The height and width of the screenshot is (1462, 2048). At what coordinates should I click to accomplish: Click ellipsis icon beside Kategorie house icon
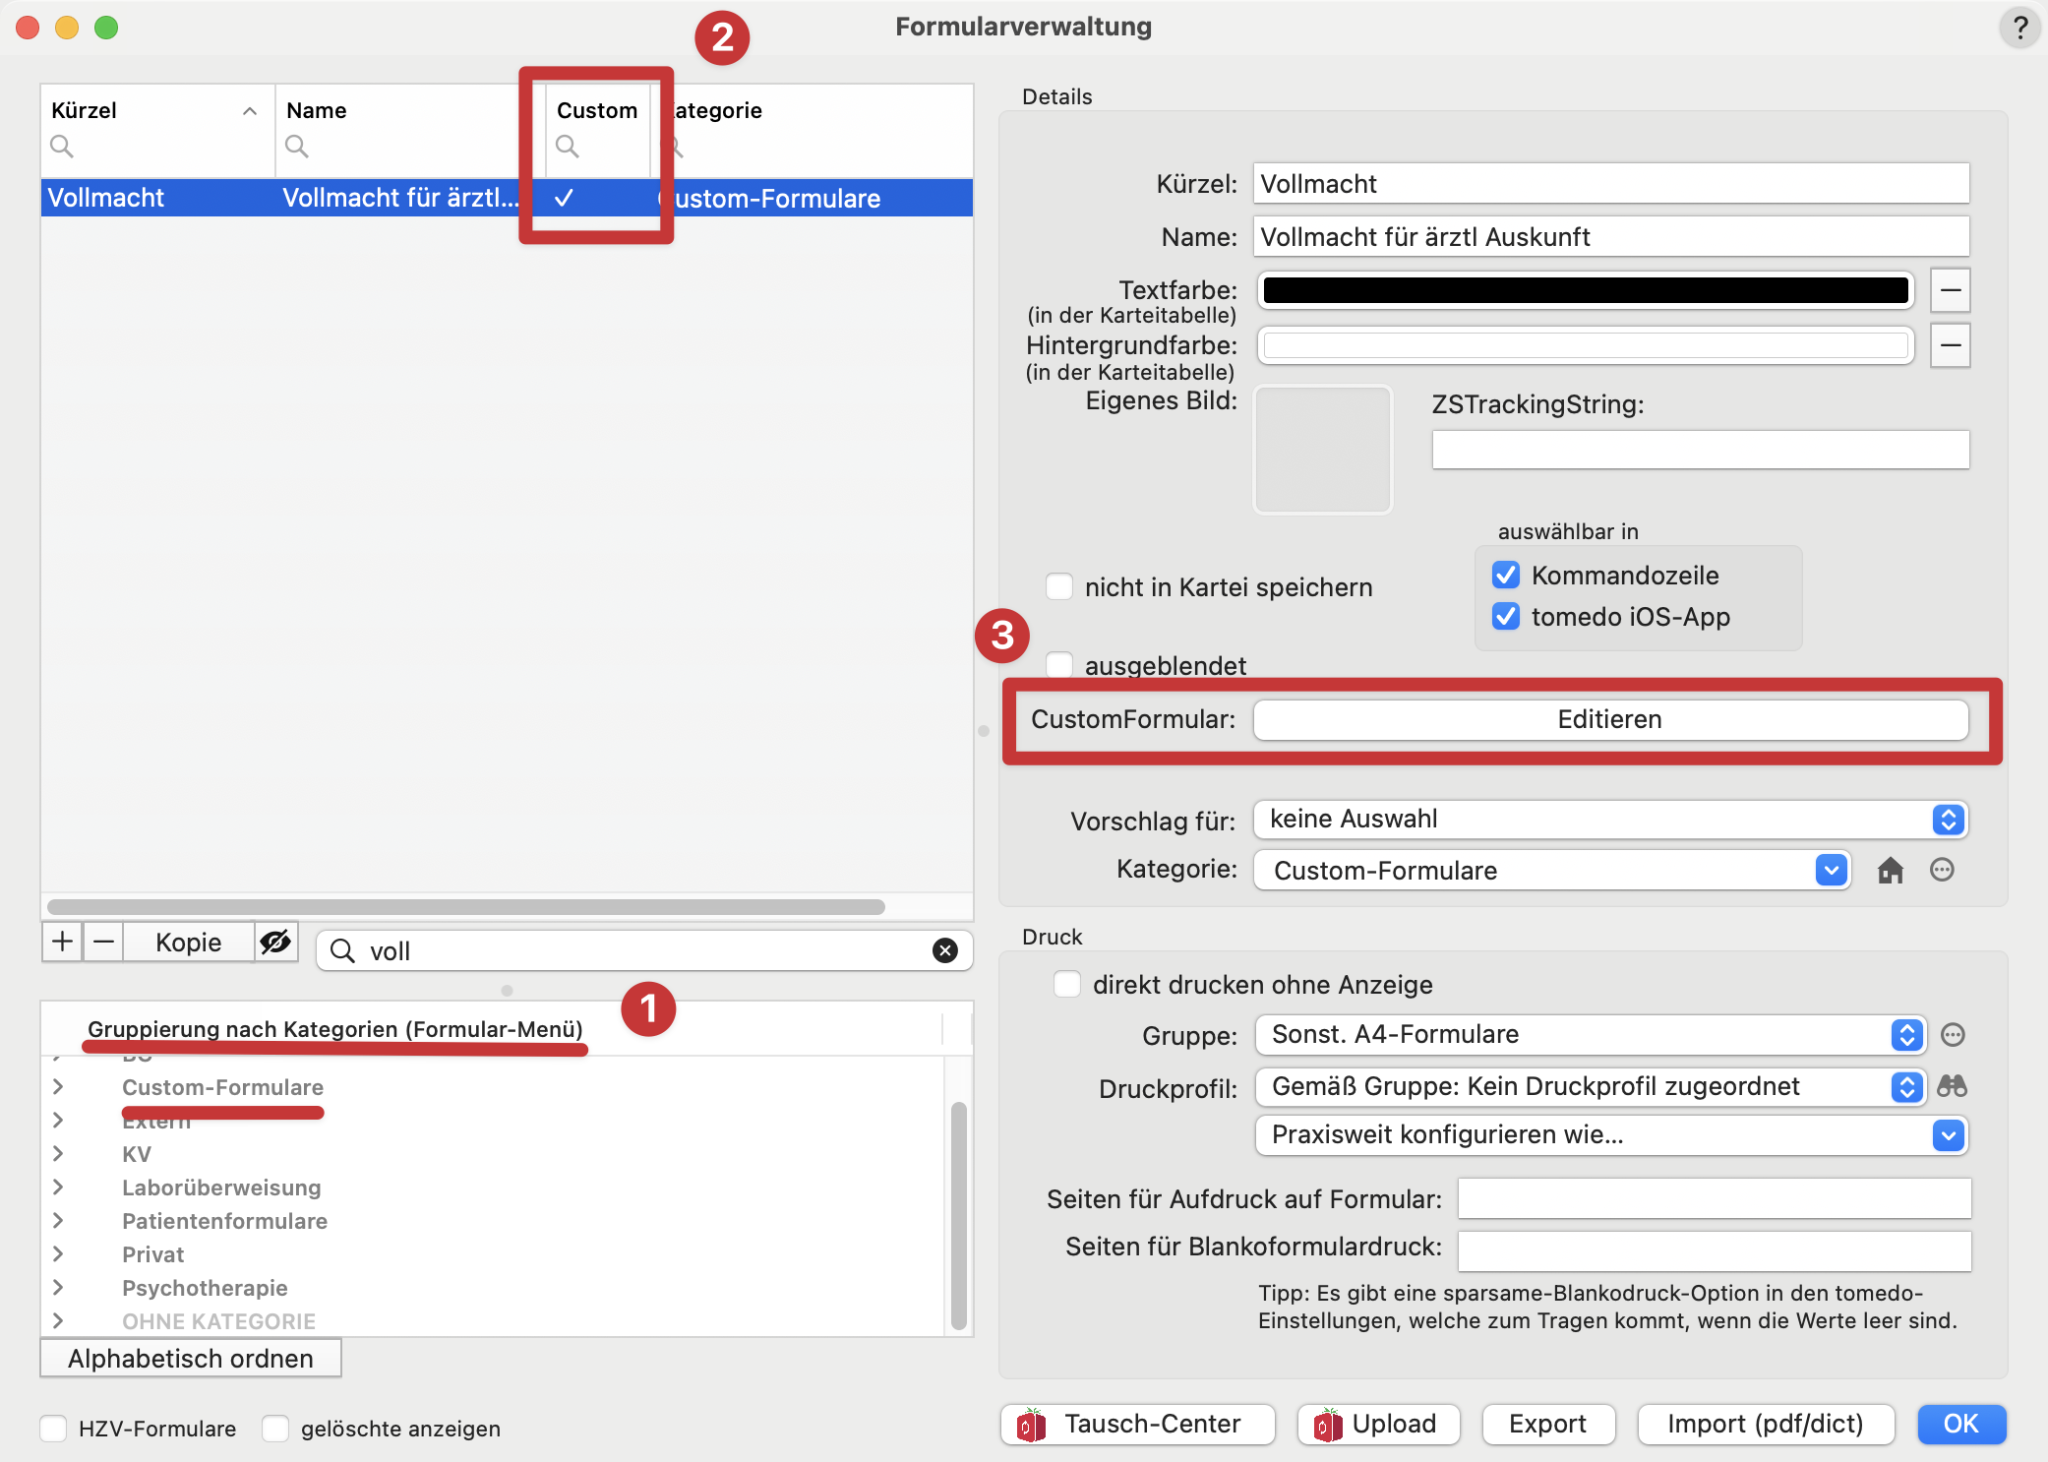[1942, 870]
